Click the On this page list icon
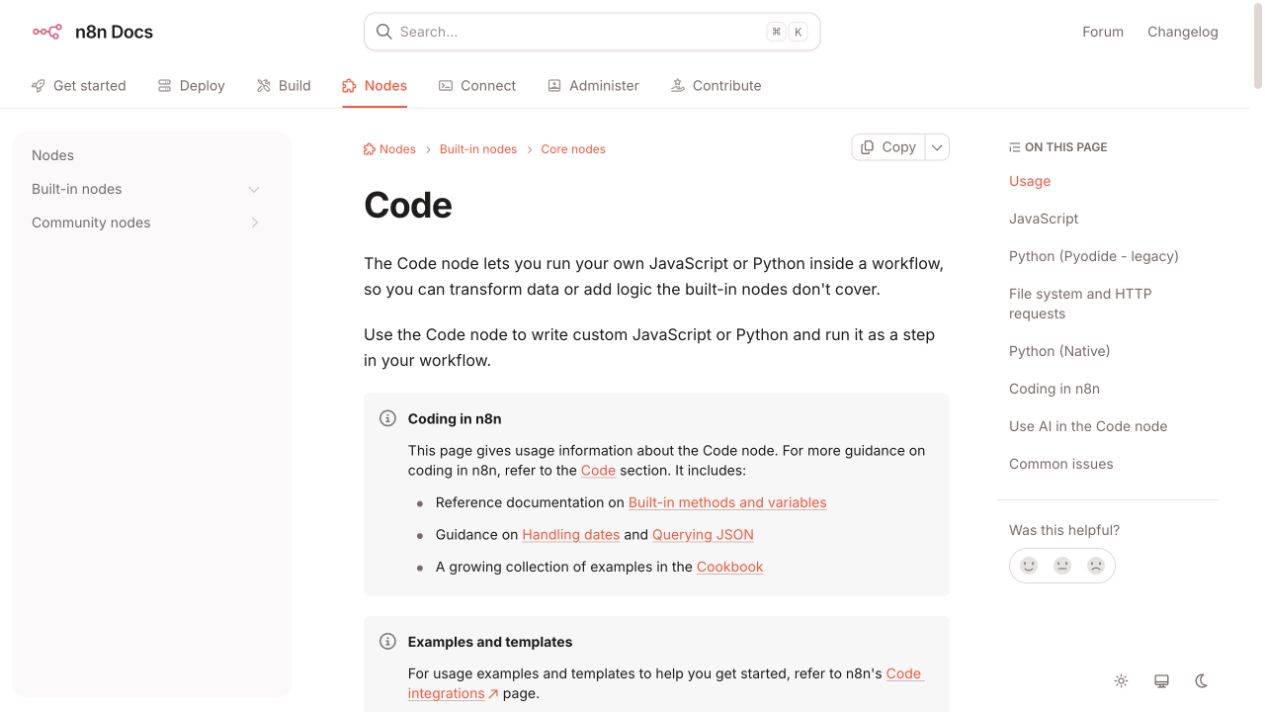The width and height of the screenshot is (1265, 712). (x=1015, y=147)
